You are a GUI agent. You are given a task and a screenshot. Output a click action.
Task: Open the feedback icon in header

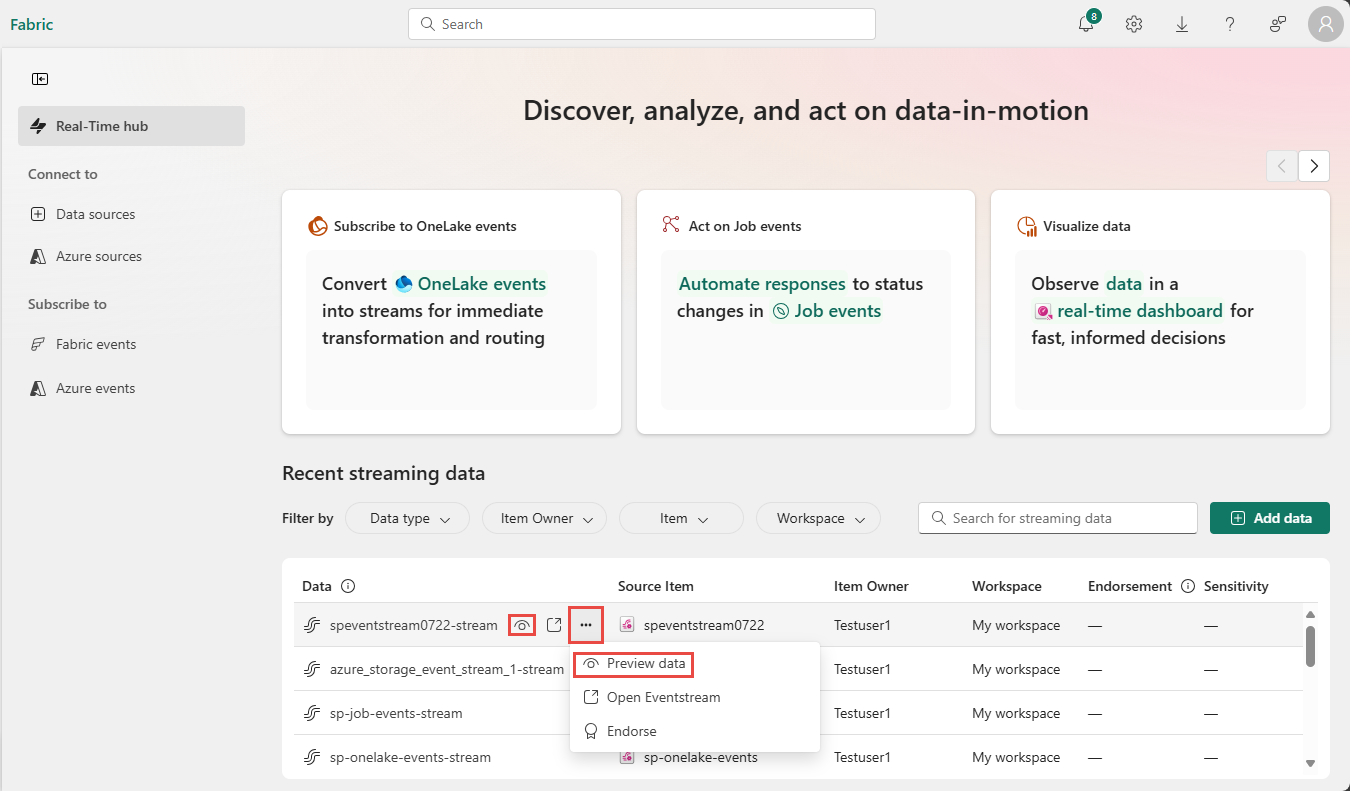[x=1278, y=24]
